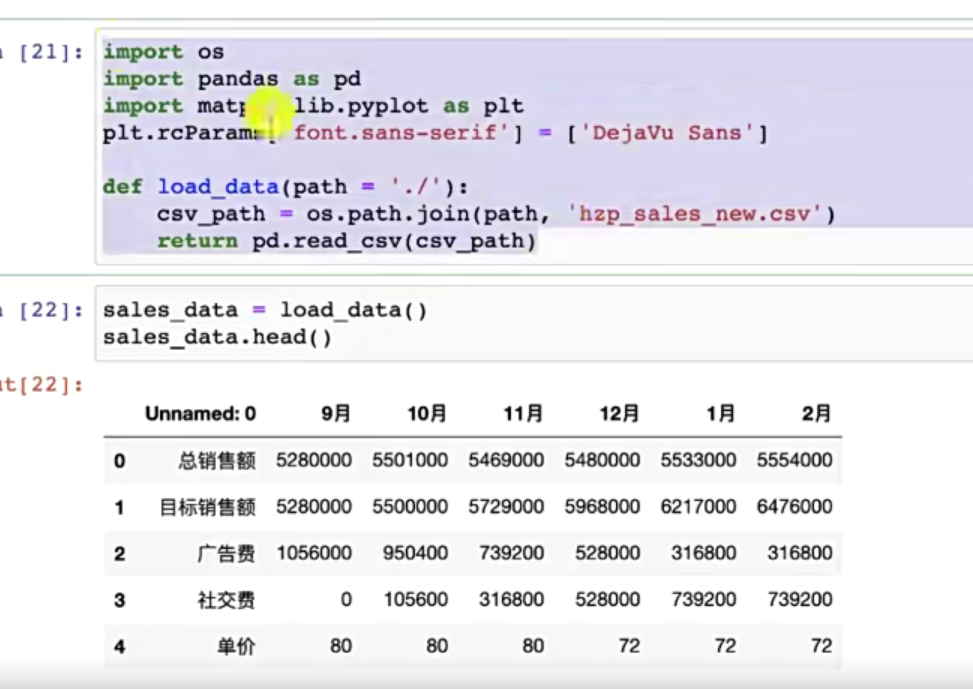The height and width of the screenshot is (689, 973).
Task: Click the 社交费 row label
Action: [x=226, y=600]
